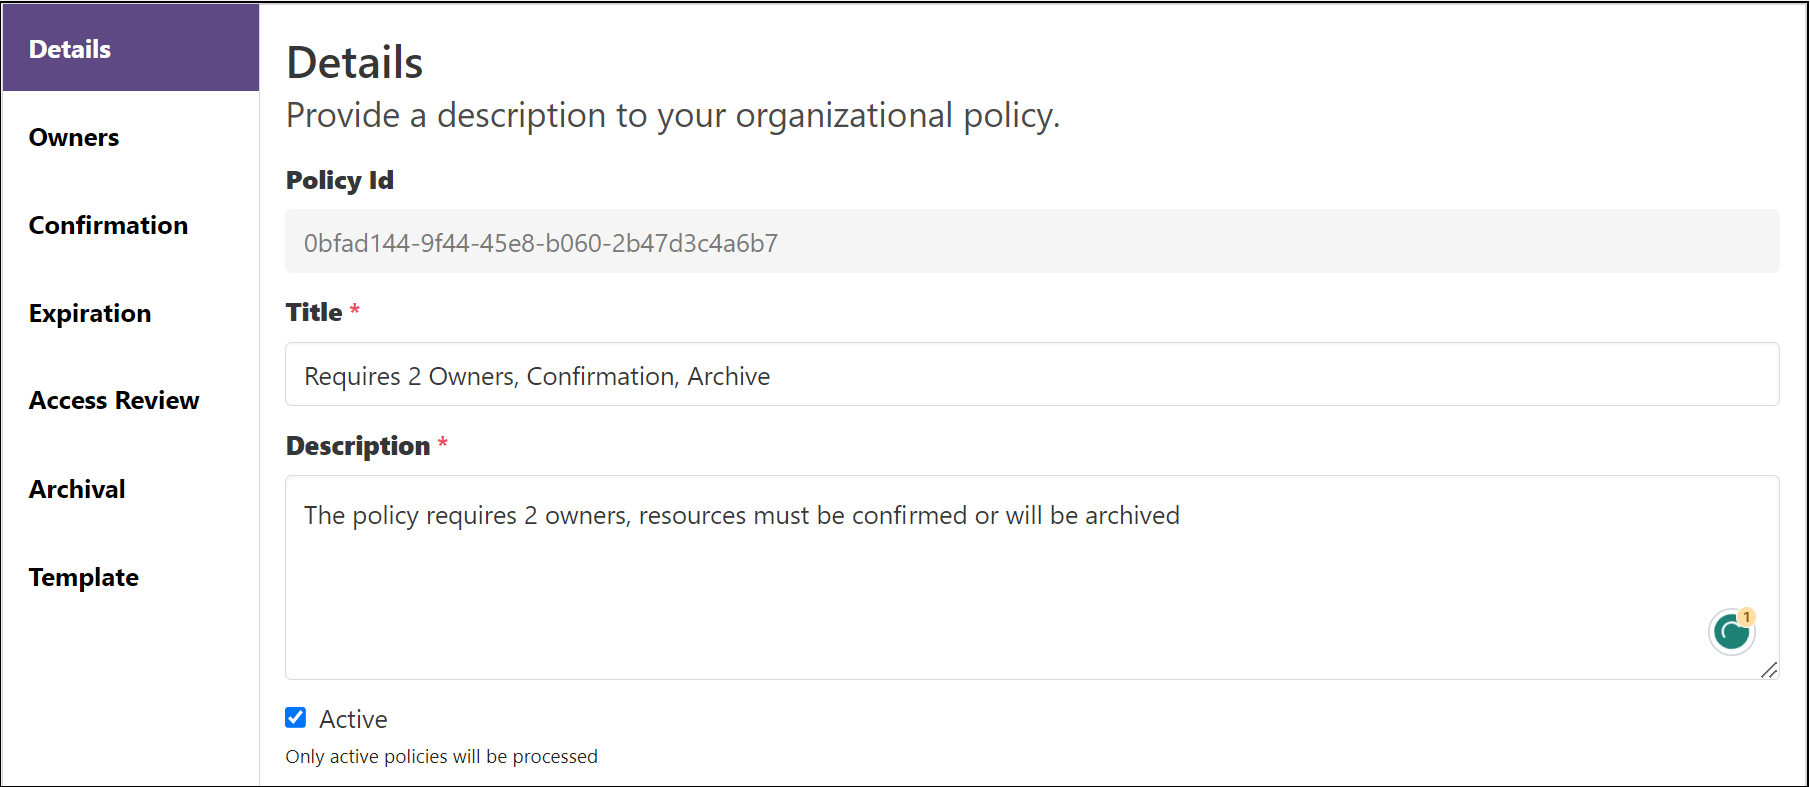Click the Description textarea resize handle

pos(1768,669)
